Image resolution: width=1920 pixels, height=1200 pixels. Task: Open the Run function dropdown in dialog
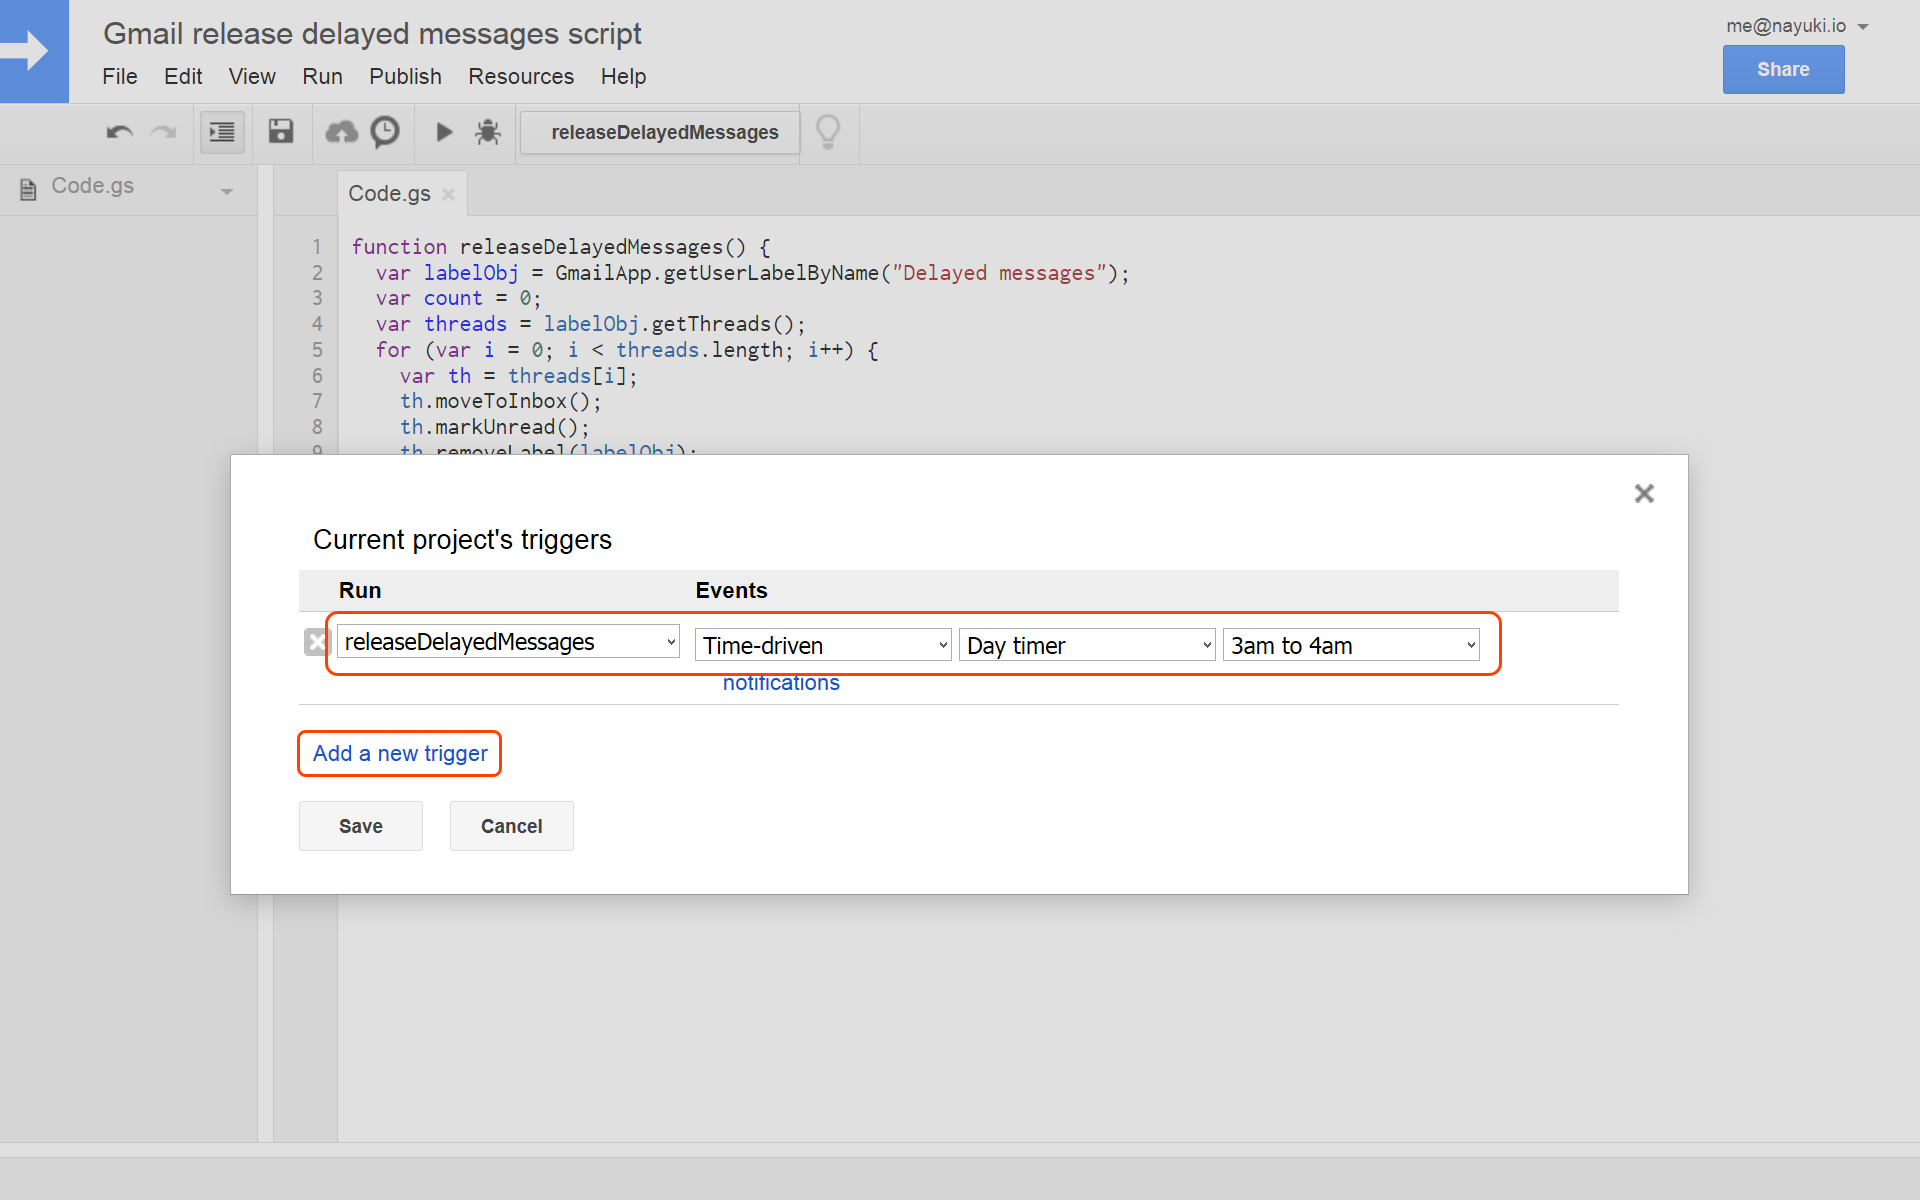point(508,641)
